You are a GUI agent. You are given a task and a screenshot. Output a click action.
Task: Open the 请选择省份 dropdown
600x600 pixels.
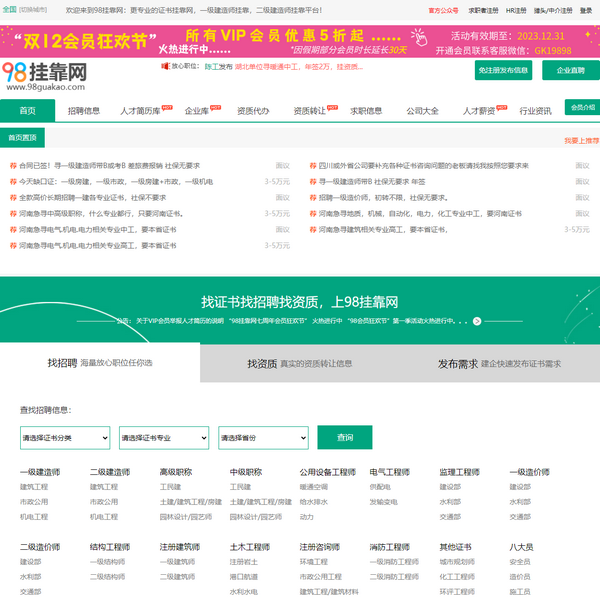(x=262, y=438)
